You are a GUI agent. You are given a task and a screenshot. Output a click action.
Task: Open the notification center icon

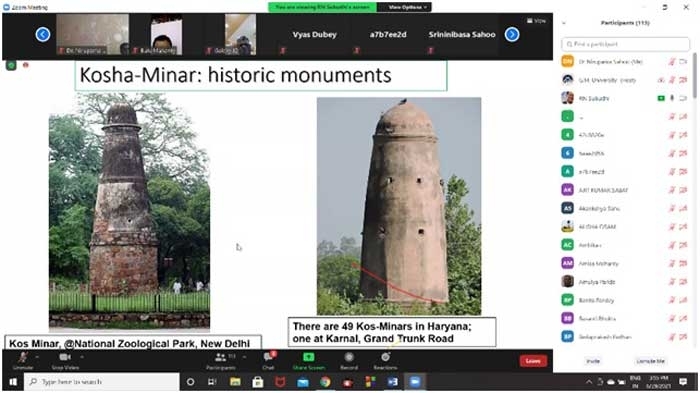(x=683, y=382)
